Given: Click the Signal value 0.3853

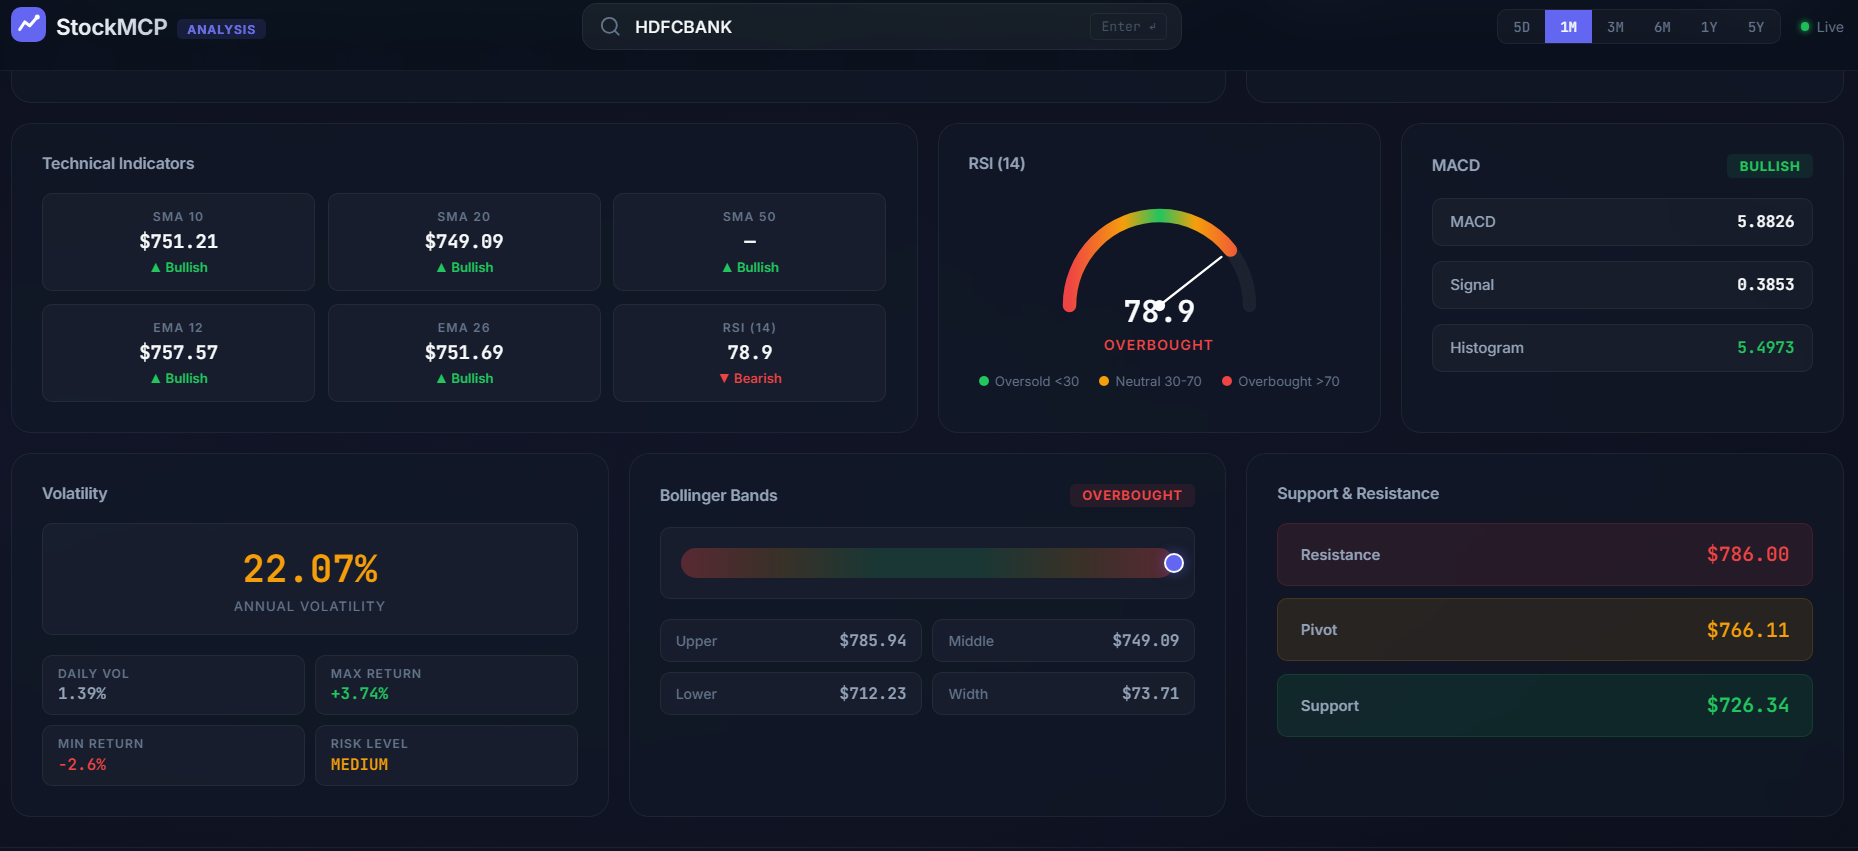Looking at the screenshot, I should click(x=1765, y=285).
